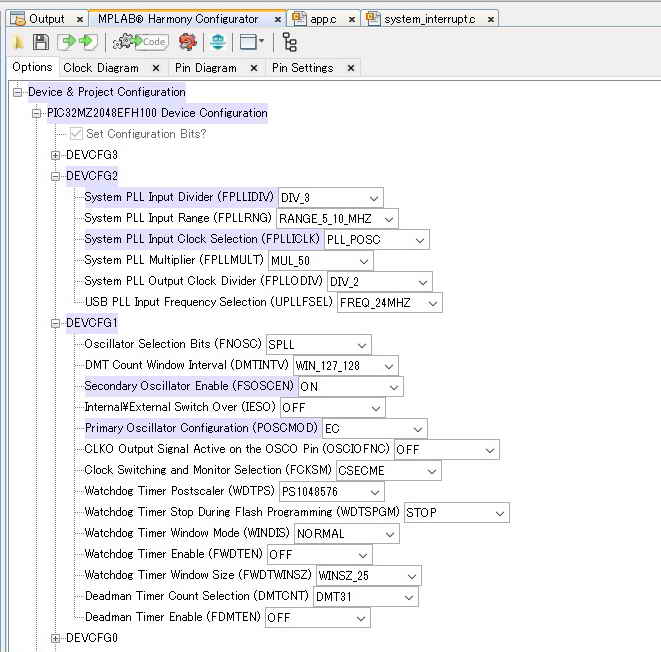Close the MPLAB Harmony Configurator tab
The width and height of the screenshot is (661, 652).
tap(277, 19)
